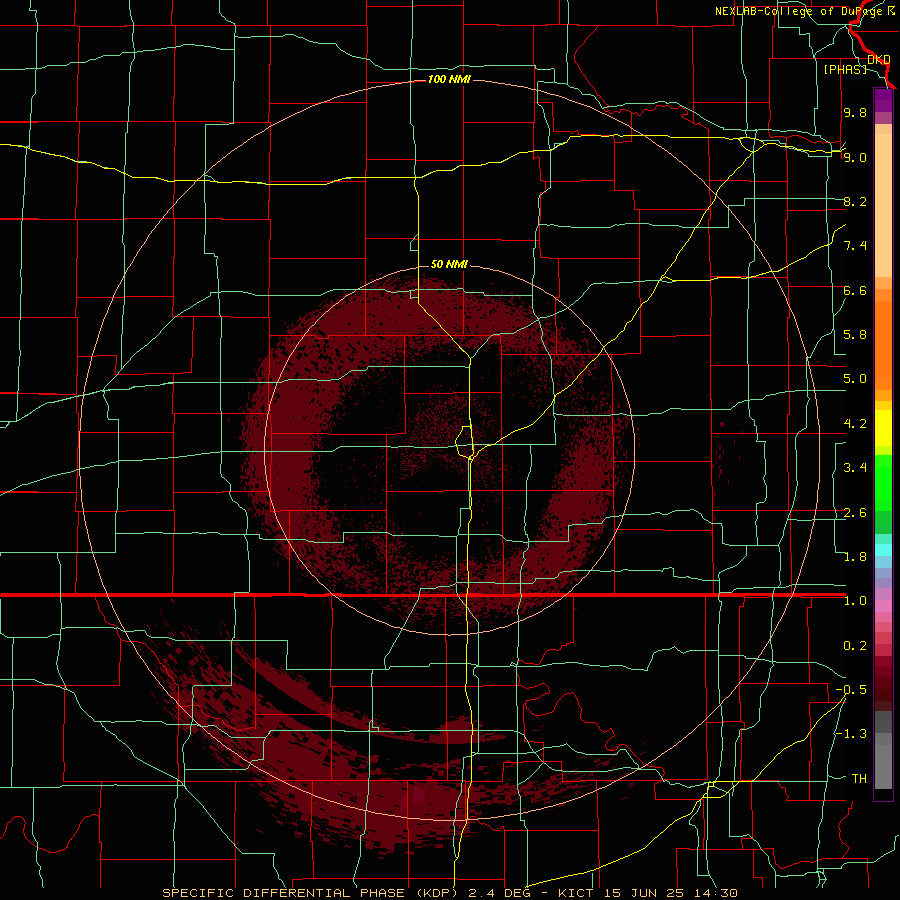This screenshot has width=900, height=900.
Task: Click the "(KDP)" text in the caption
Action: pyautogui.click(x=439, y=893)
